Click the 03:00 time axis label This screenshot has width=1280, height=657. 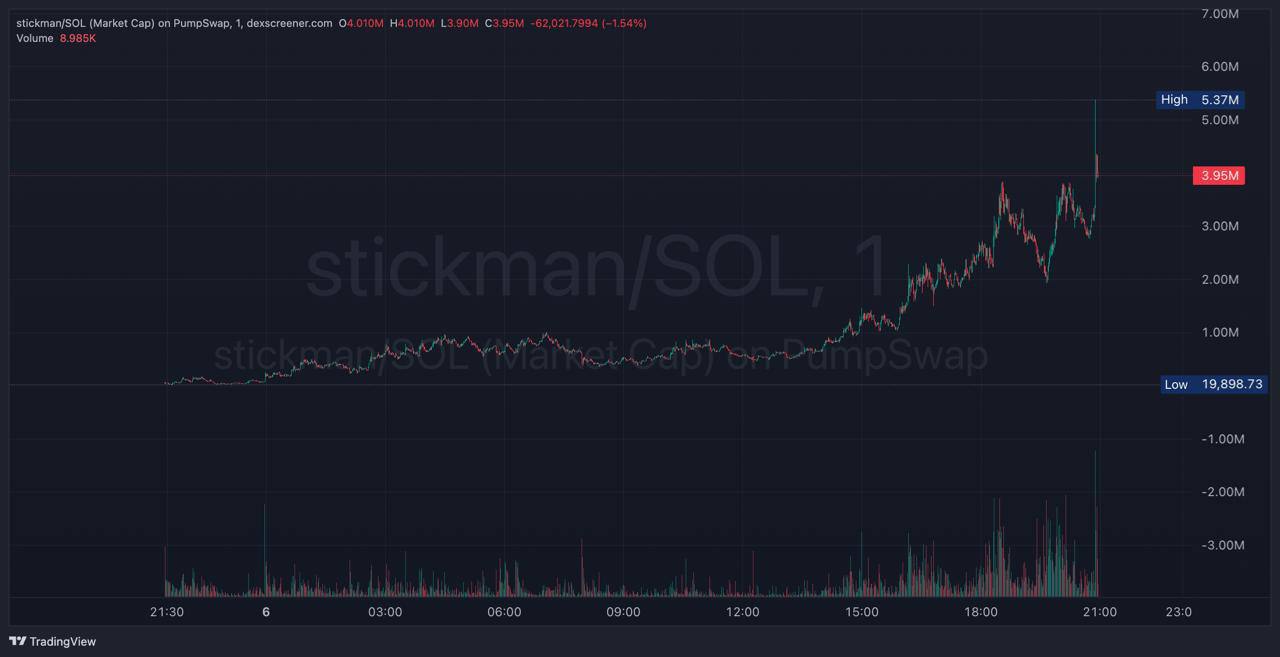point(385,612)
